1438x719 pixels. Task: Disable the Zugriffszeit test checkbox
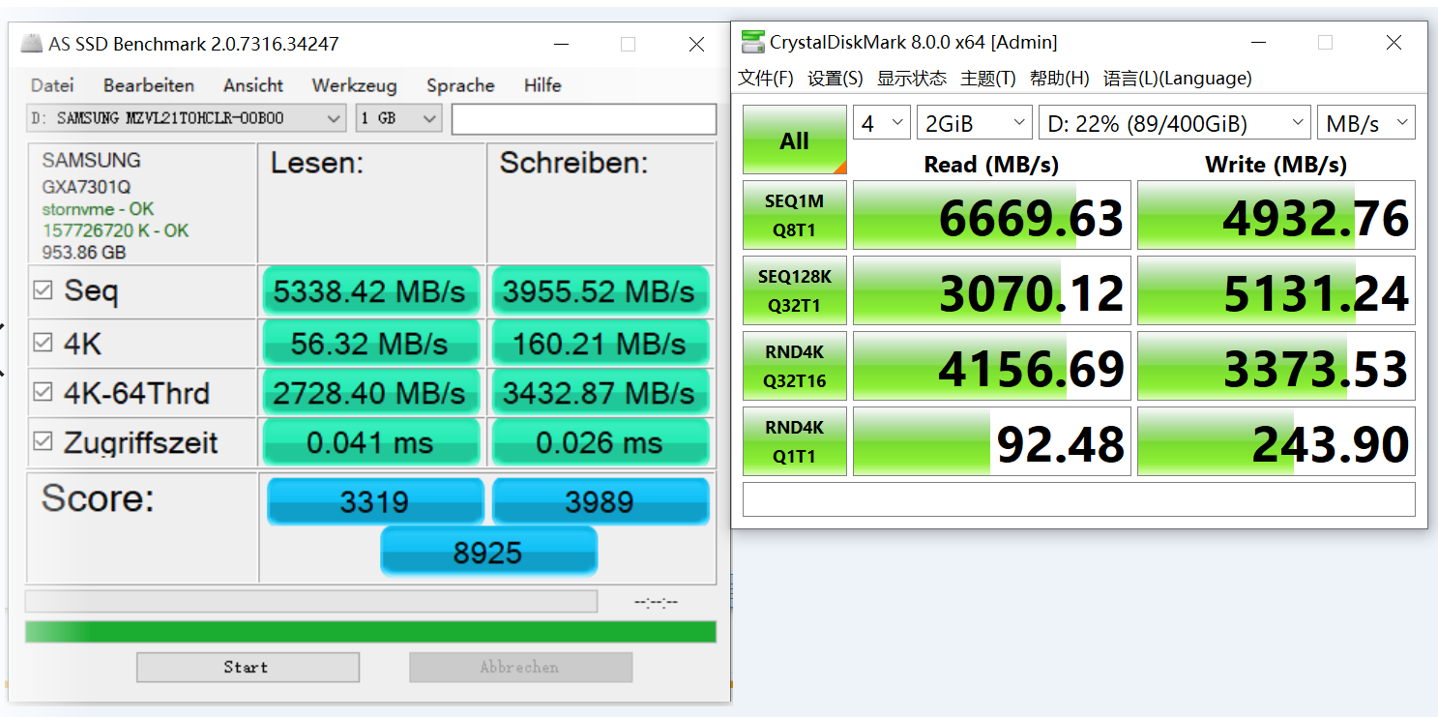(x=43, y=442)
